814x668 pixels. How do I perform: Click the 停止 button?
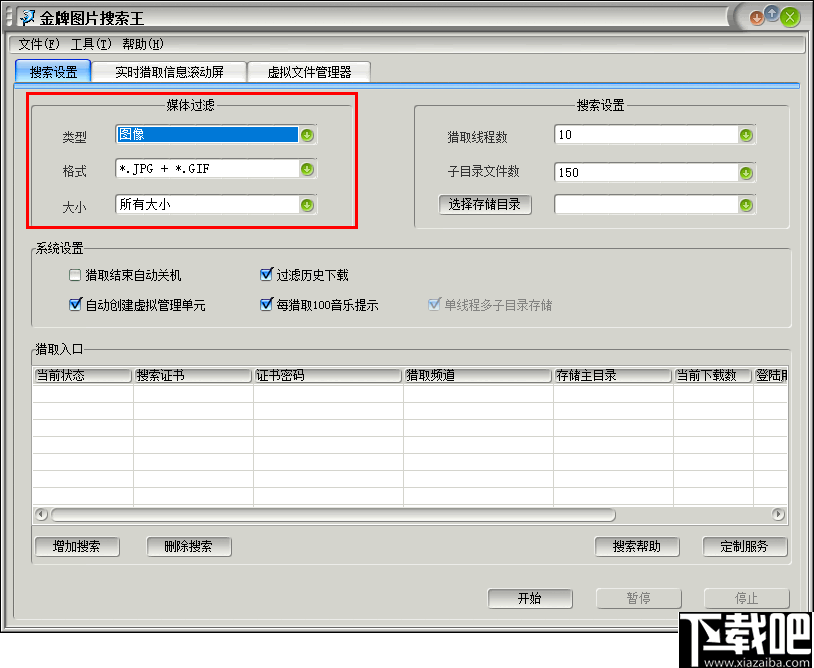point(747,598)
